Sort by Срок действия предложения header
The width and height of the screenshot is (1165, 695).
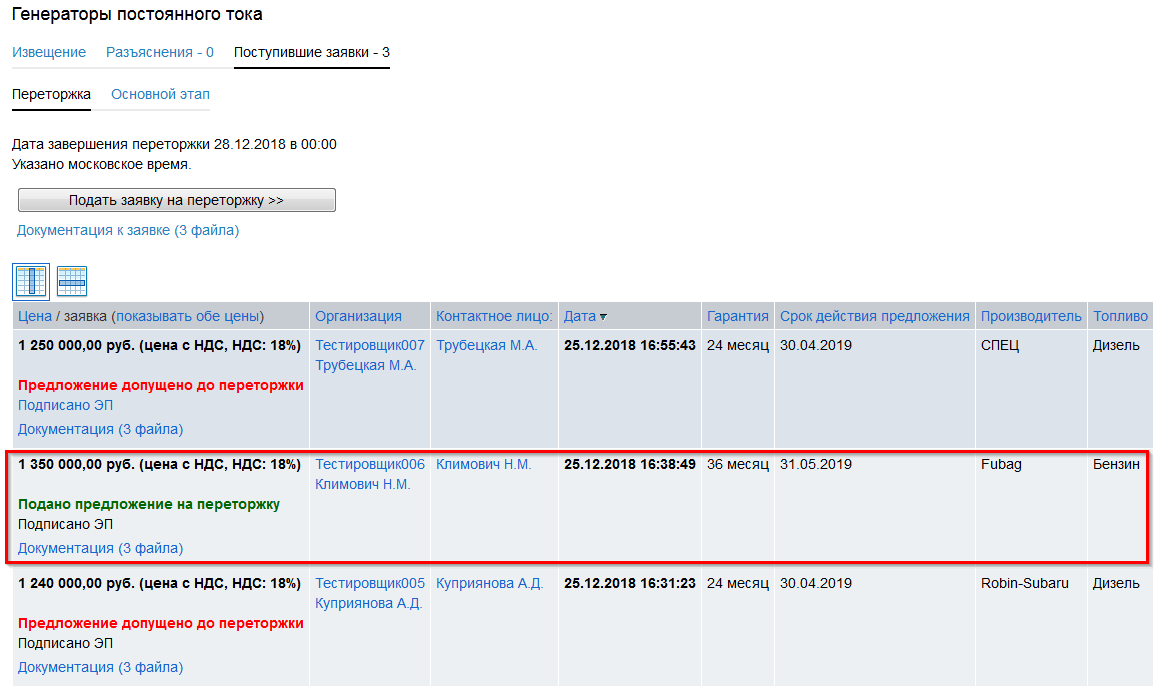pos(874,316)
